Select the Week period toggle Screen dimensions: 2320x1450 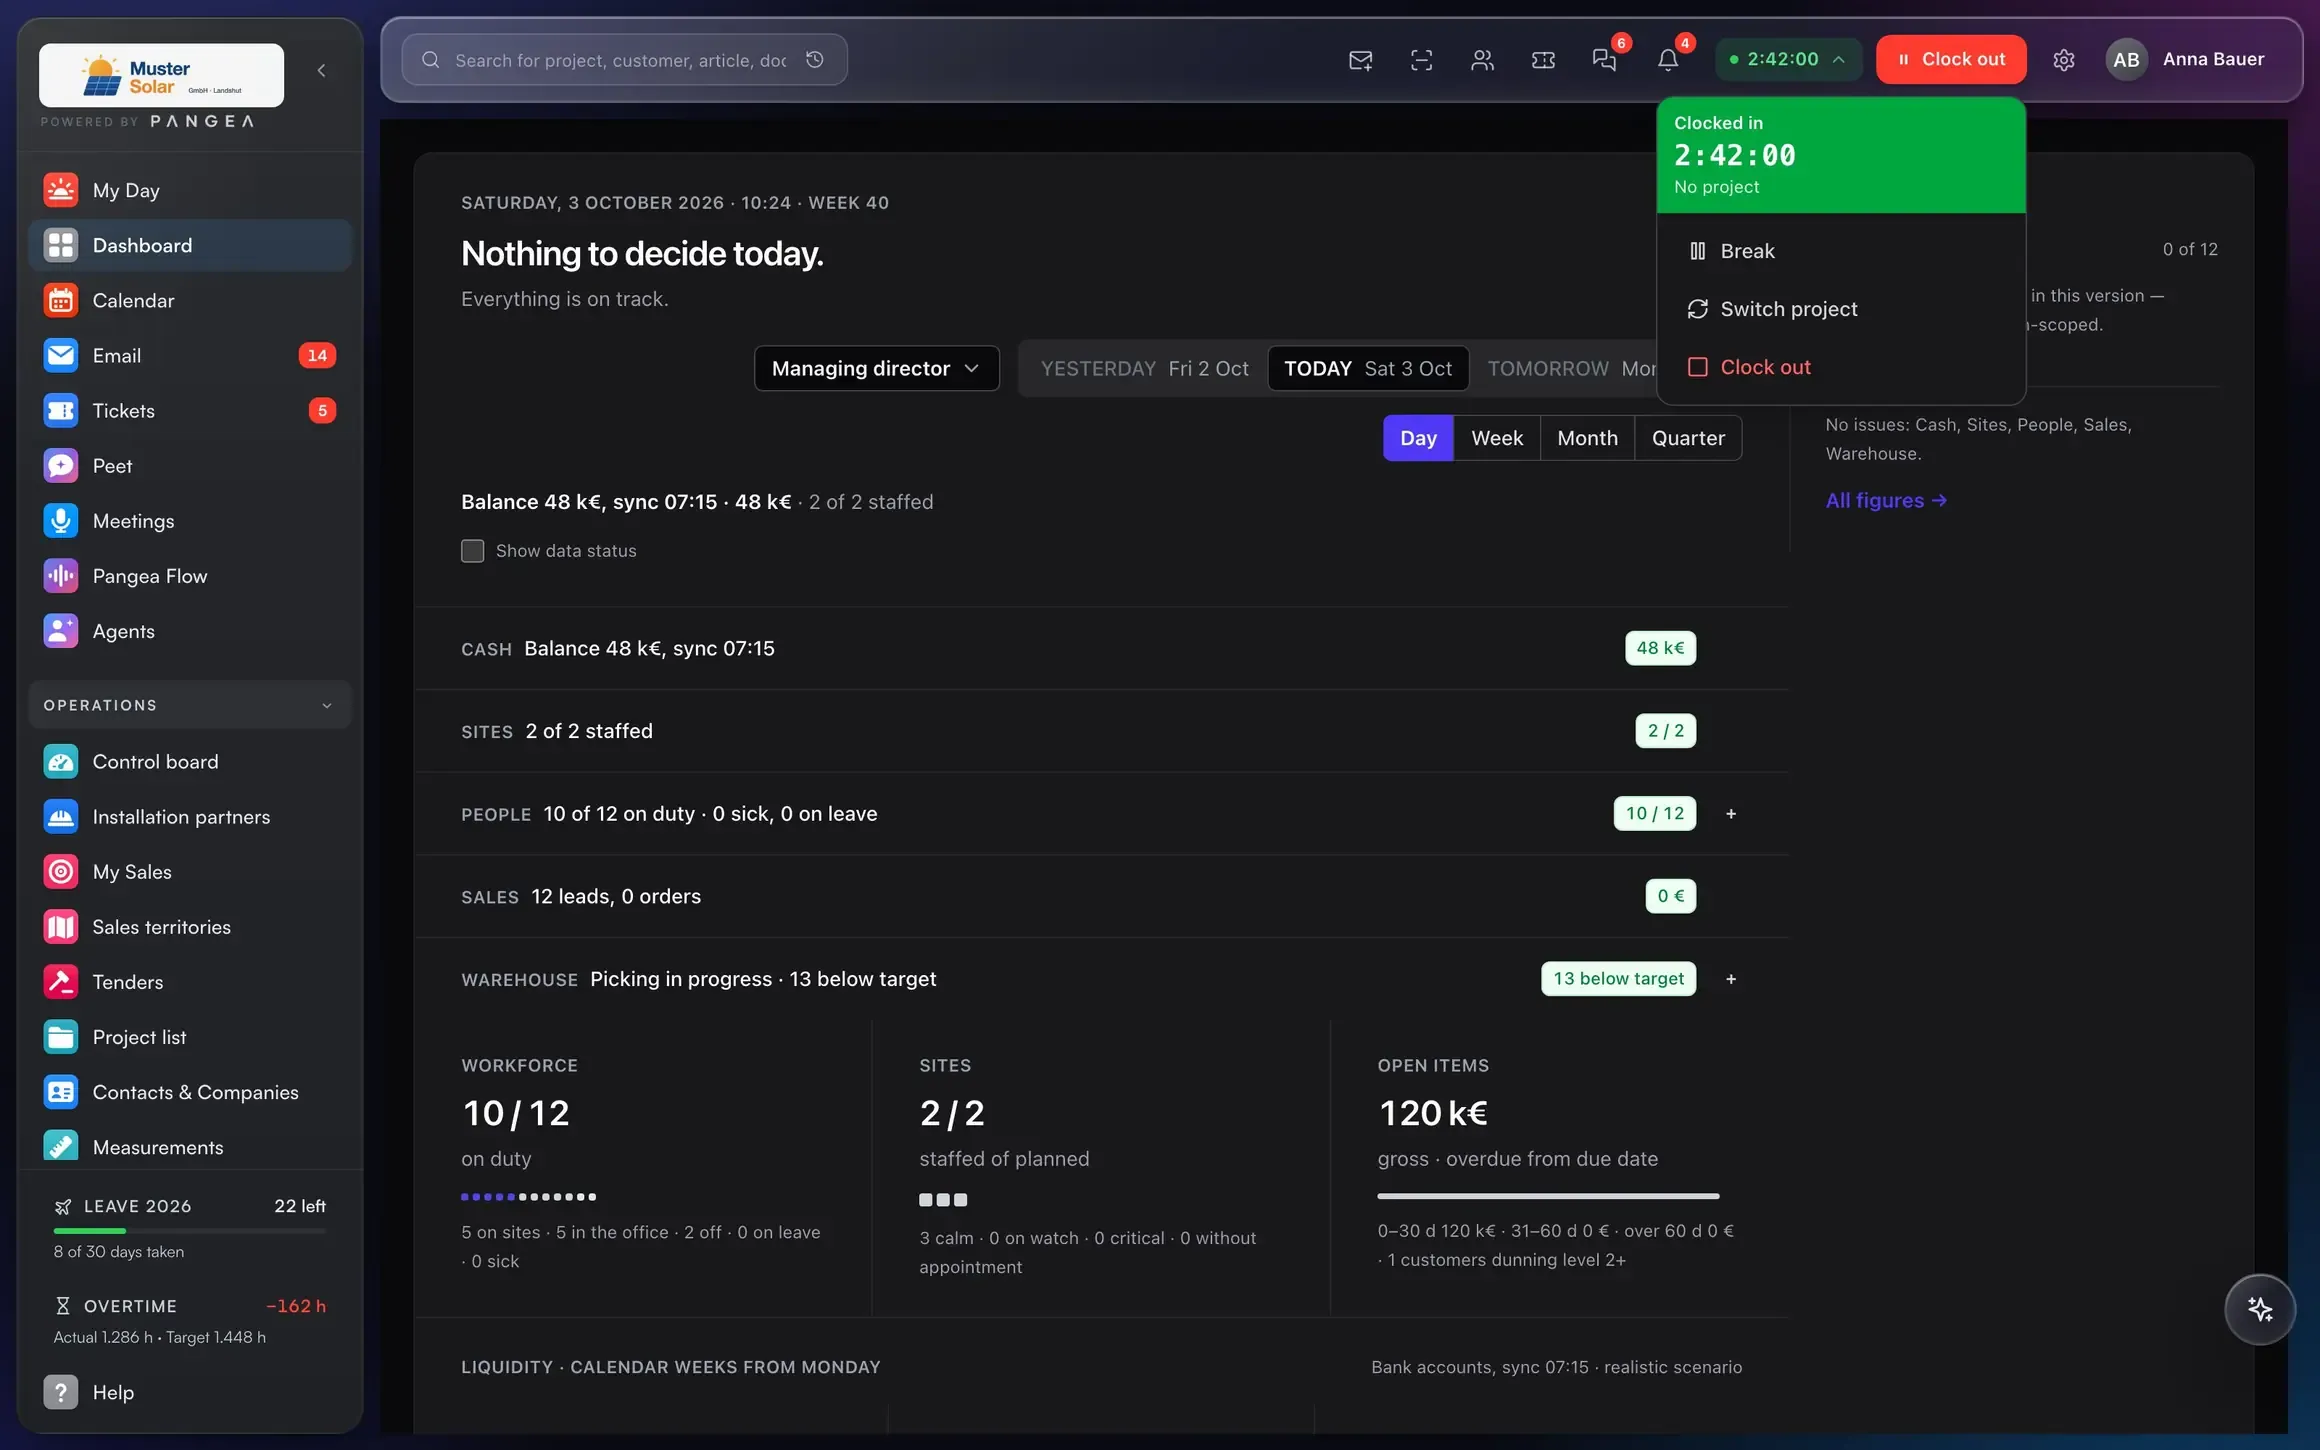tap(1497, 438)
